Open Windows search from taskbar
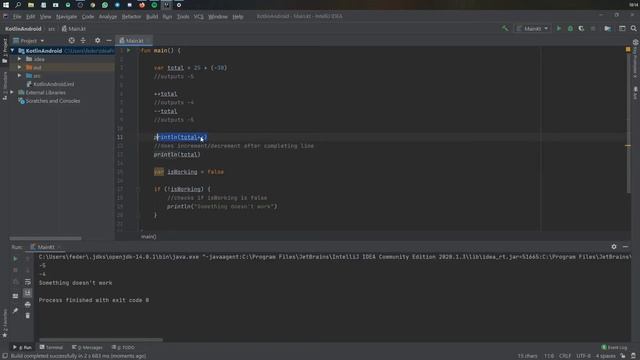The image size is (640, 360). [x=18, y=5]
